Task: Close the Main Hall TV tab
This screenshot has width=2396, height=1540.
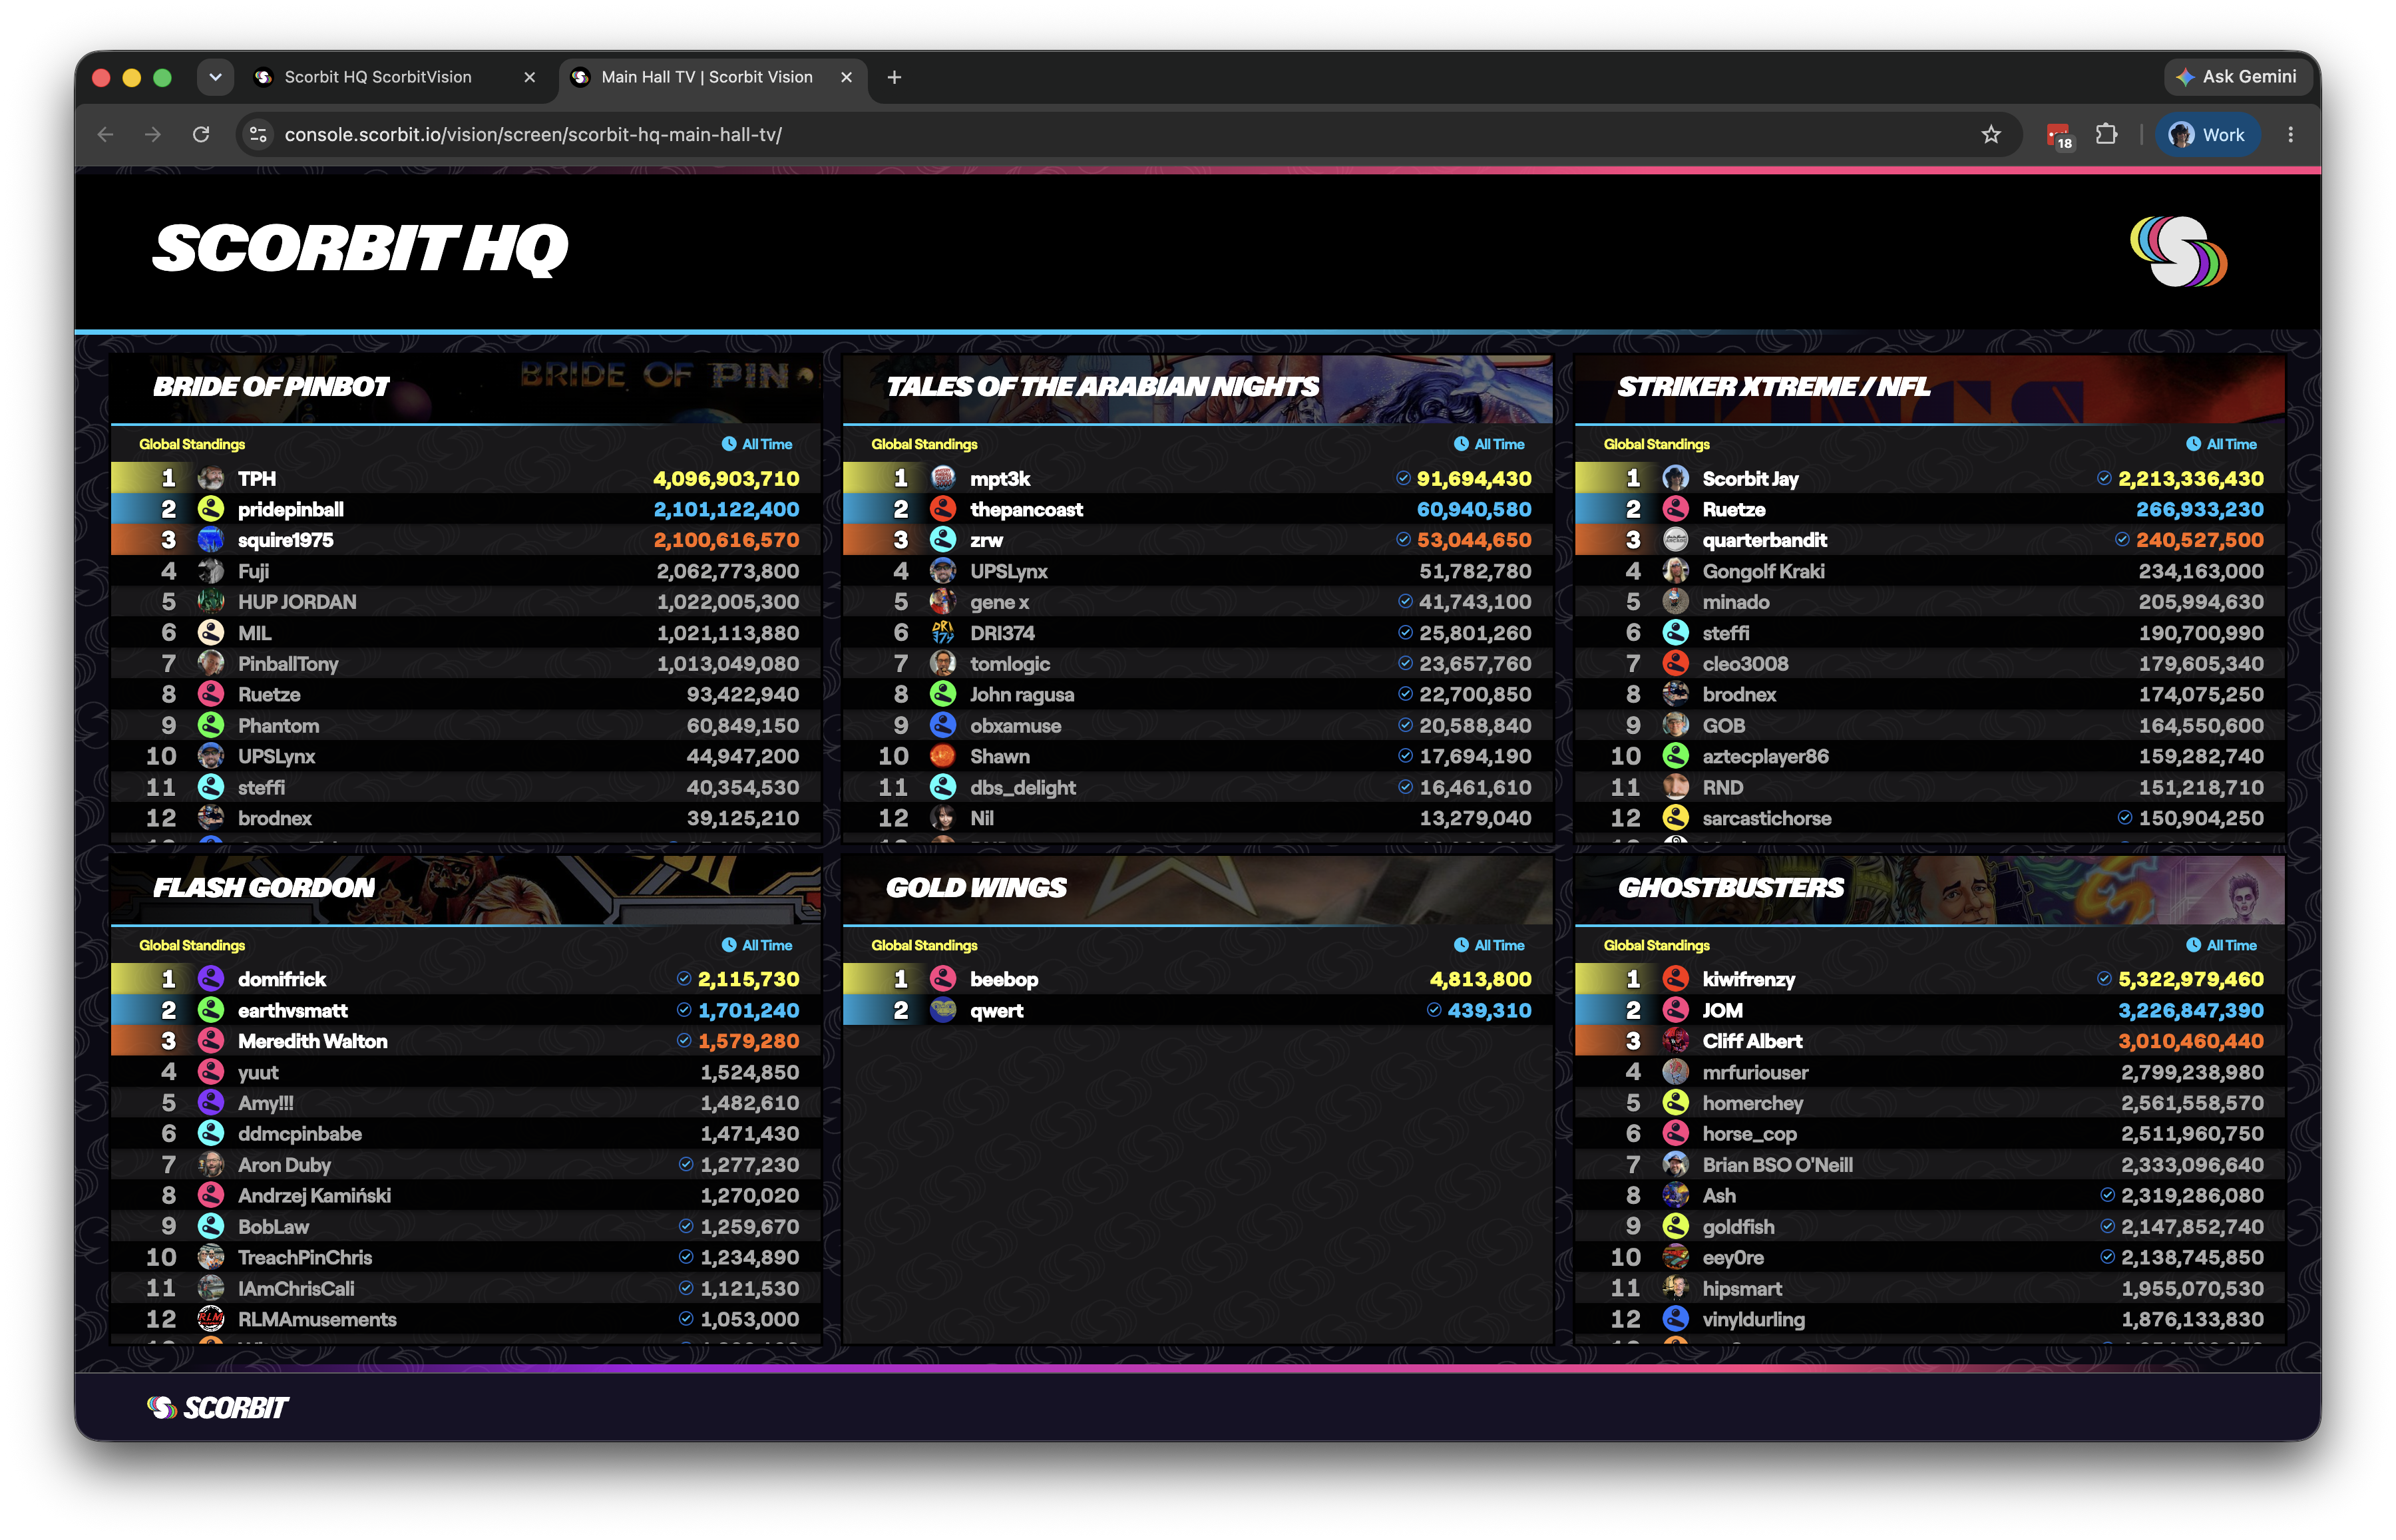Action: click(x=846, y=77)
